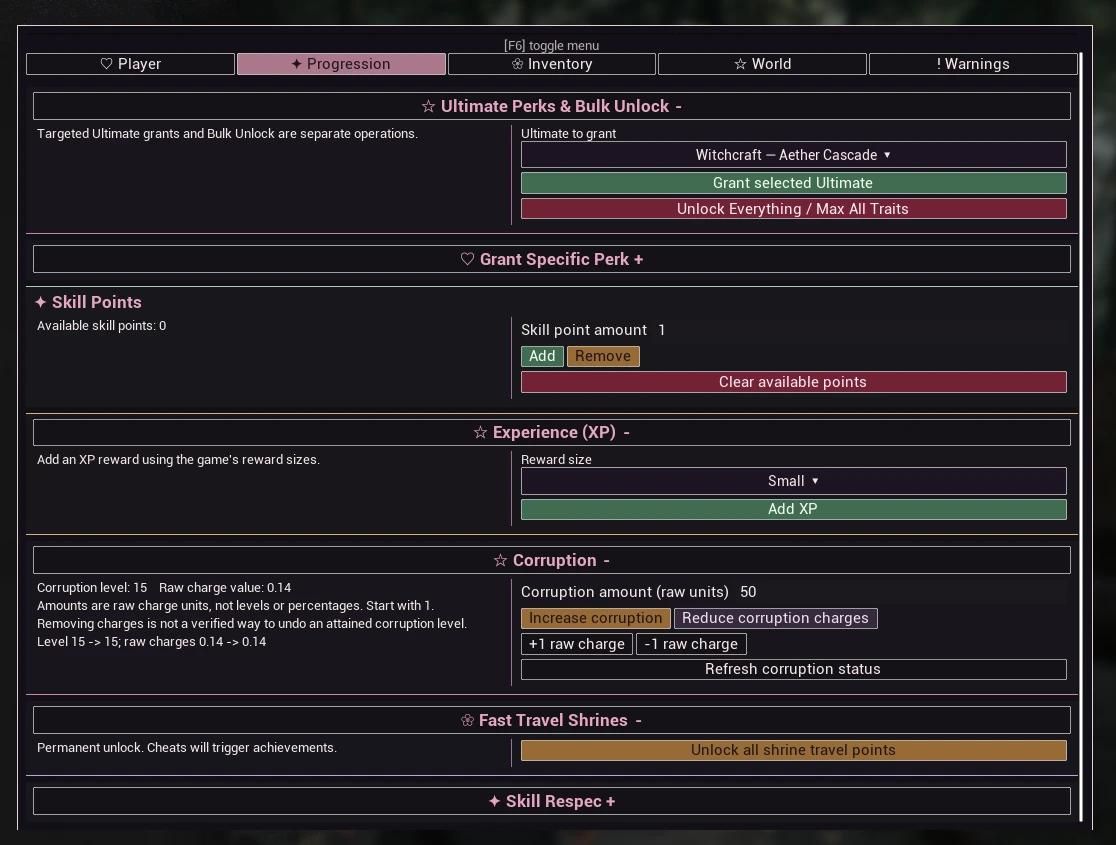This screenshot has width=1116, height=845.
Task: Click the 'Raw charge value: 0.14' text
Action: [x=225, y=588]
